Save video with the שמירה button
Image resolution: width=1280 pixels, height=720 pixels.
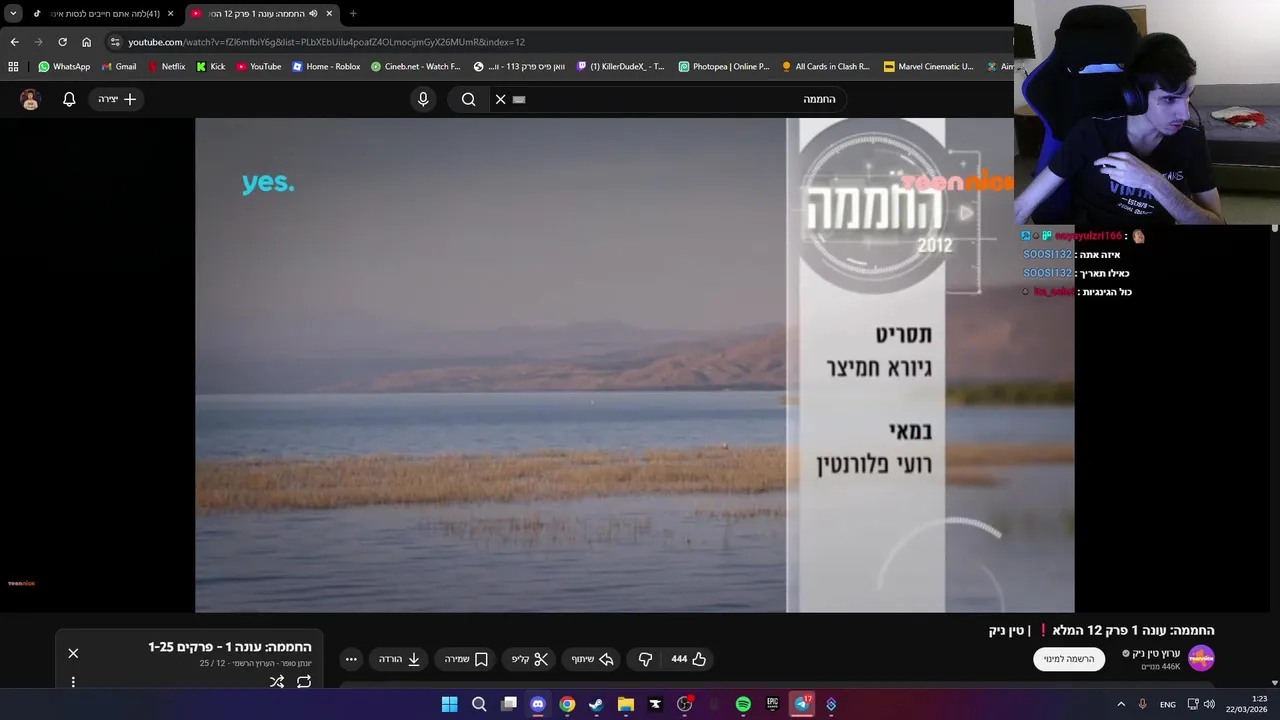[x=466, y=659]
